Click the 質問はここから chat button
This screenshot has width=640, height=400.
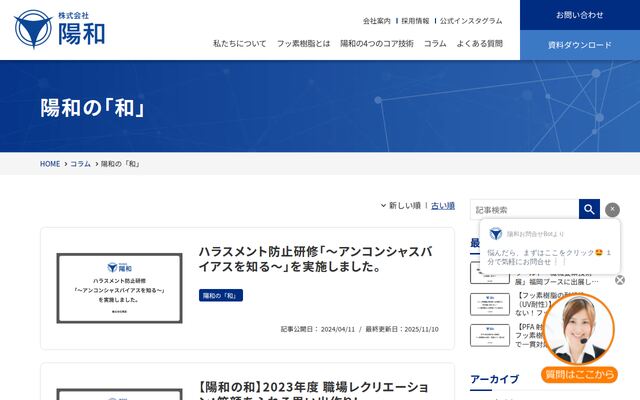tap(579, 374)
